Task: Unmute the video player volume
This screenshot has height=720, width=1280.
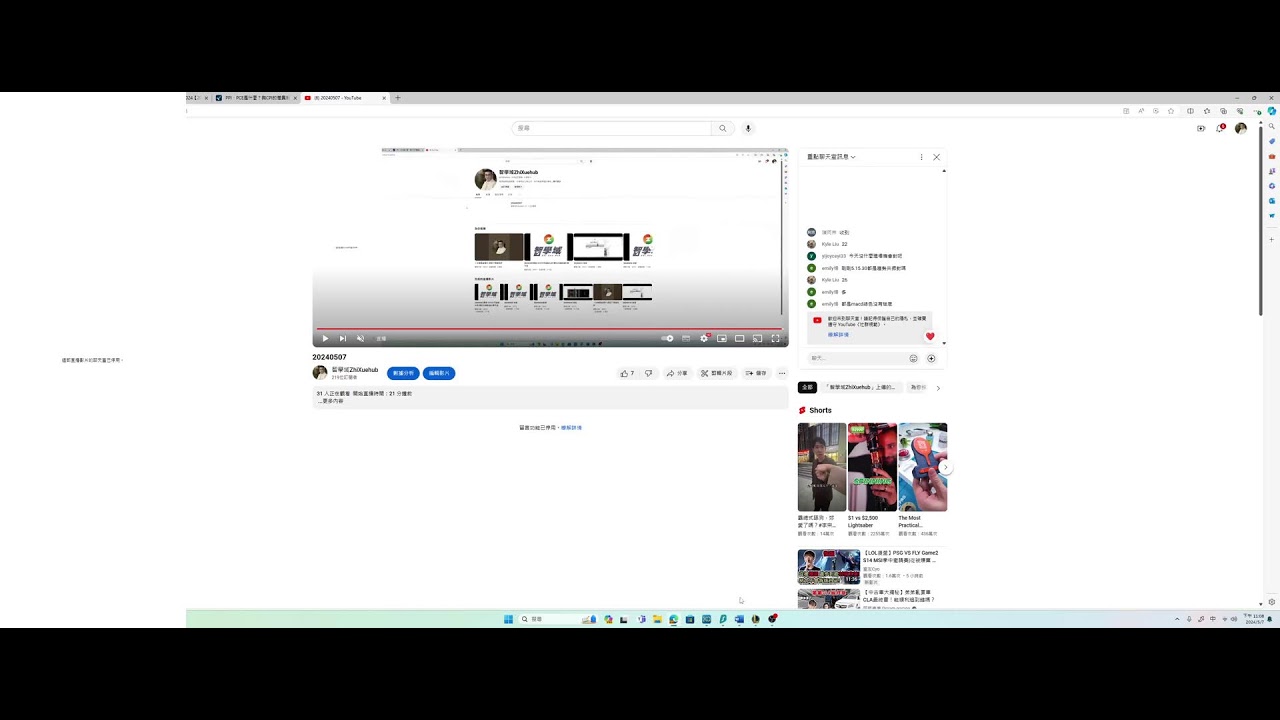Action: click(360, 339)
